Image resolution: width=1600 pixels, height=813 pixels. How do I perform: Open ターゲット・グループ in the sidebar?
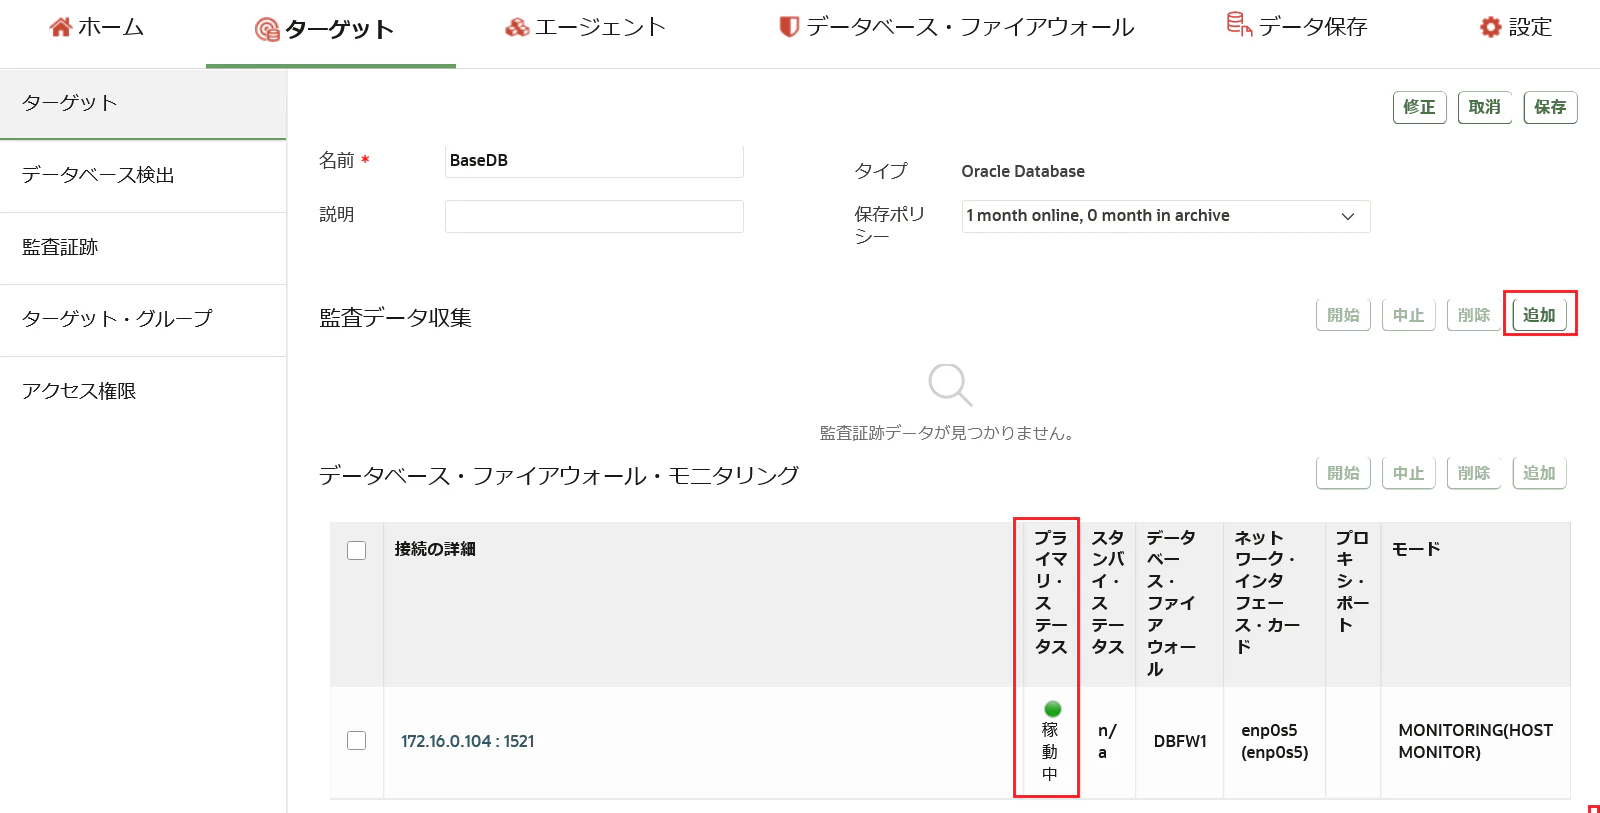(143, 320)
